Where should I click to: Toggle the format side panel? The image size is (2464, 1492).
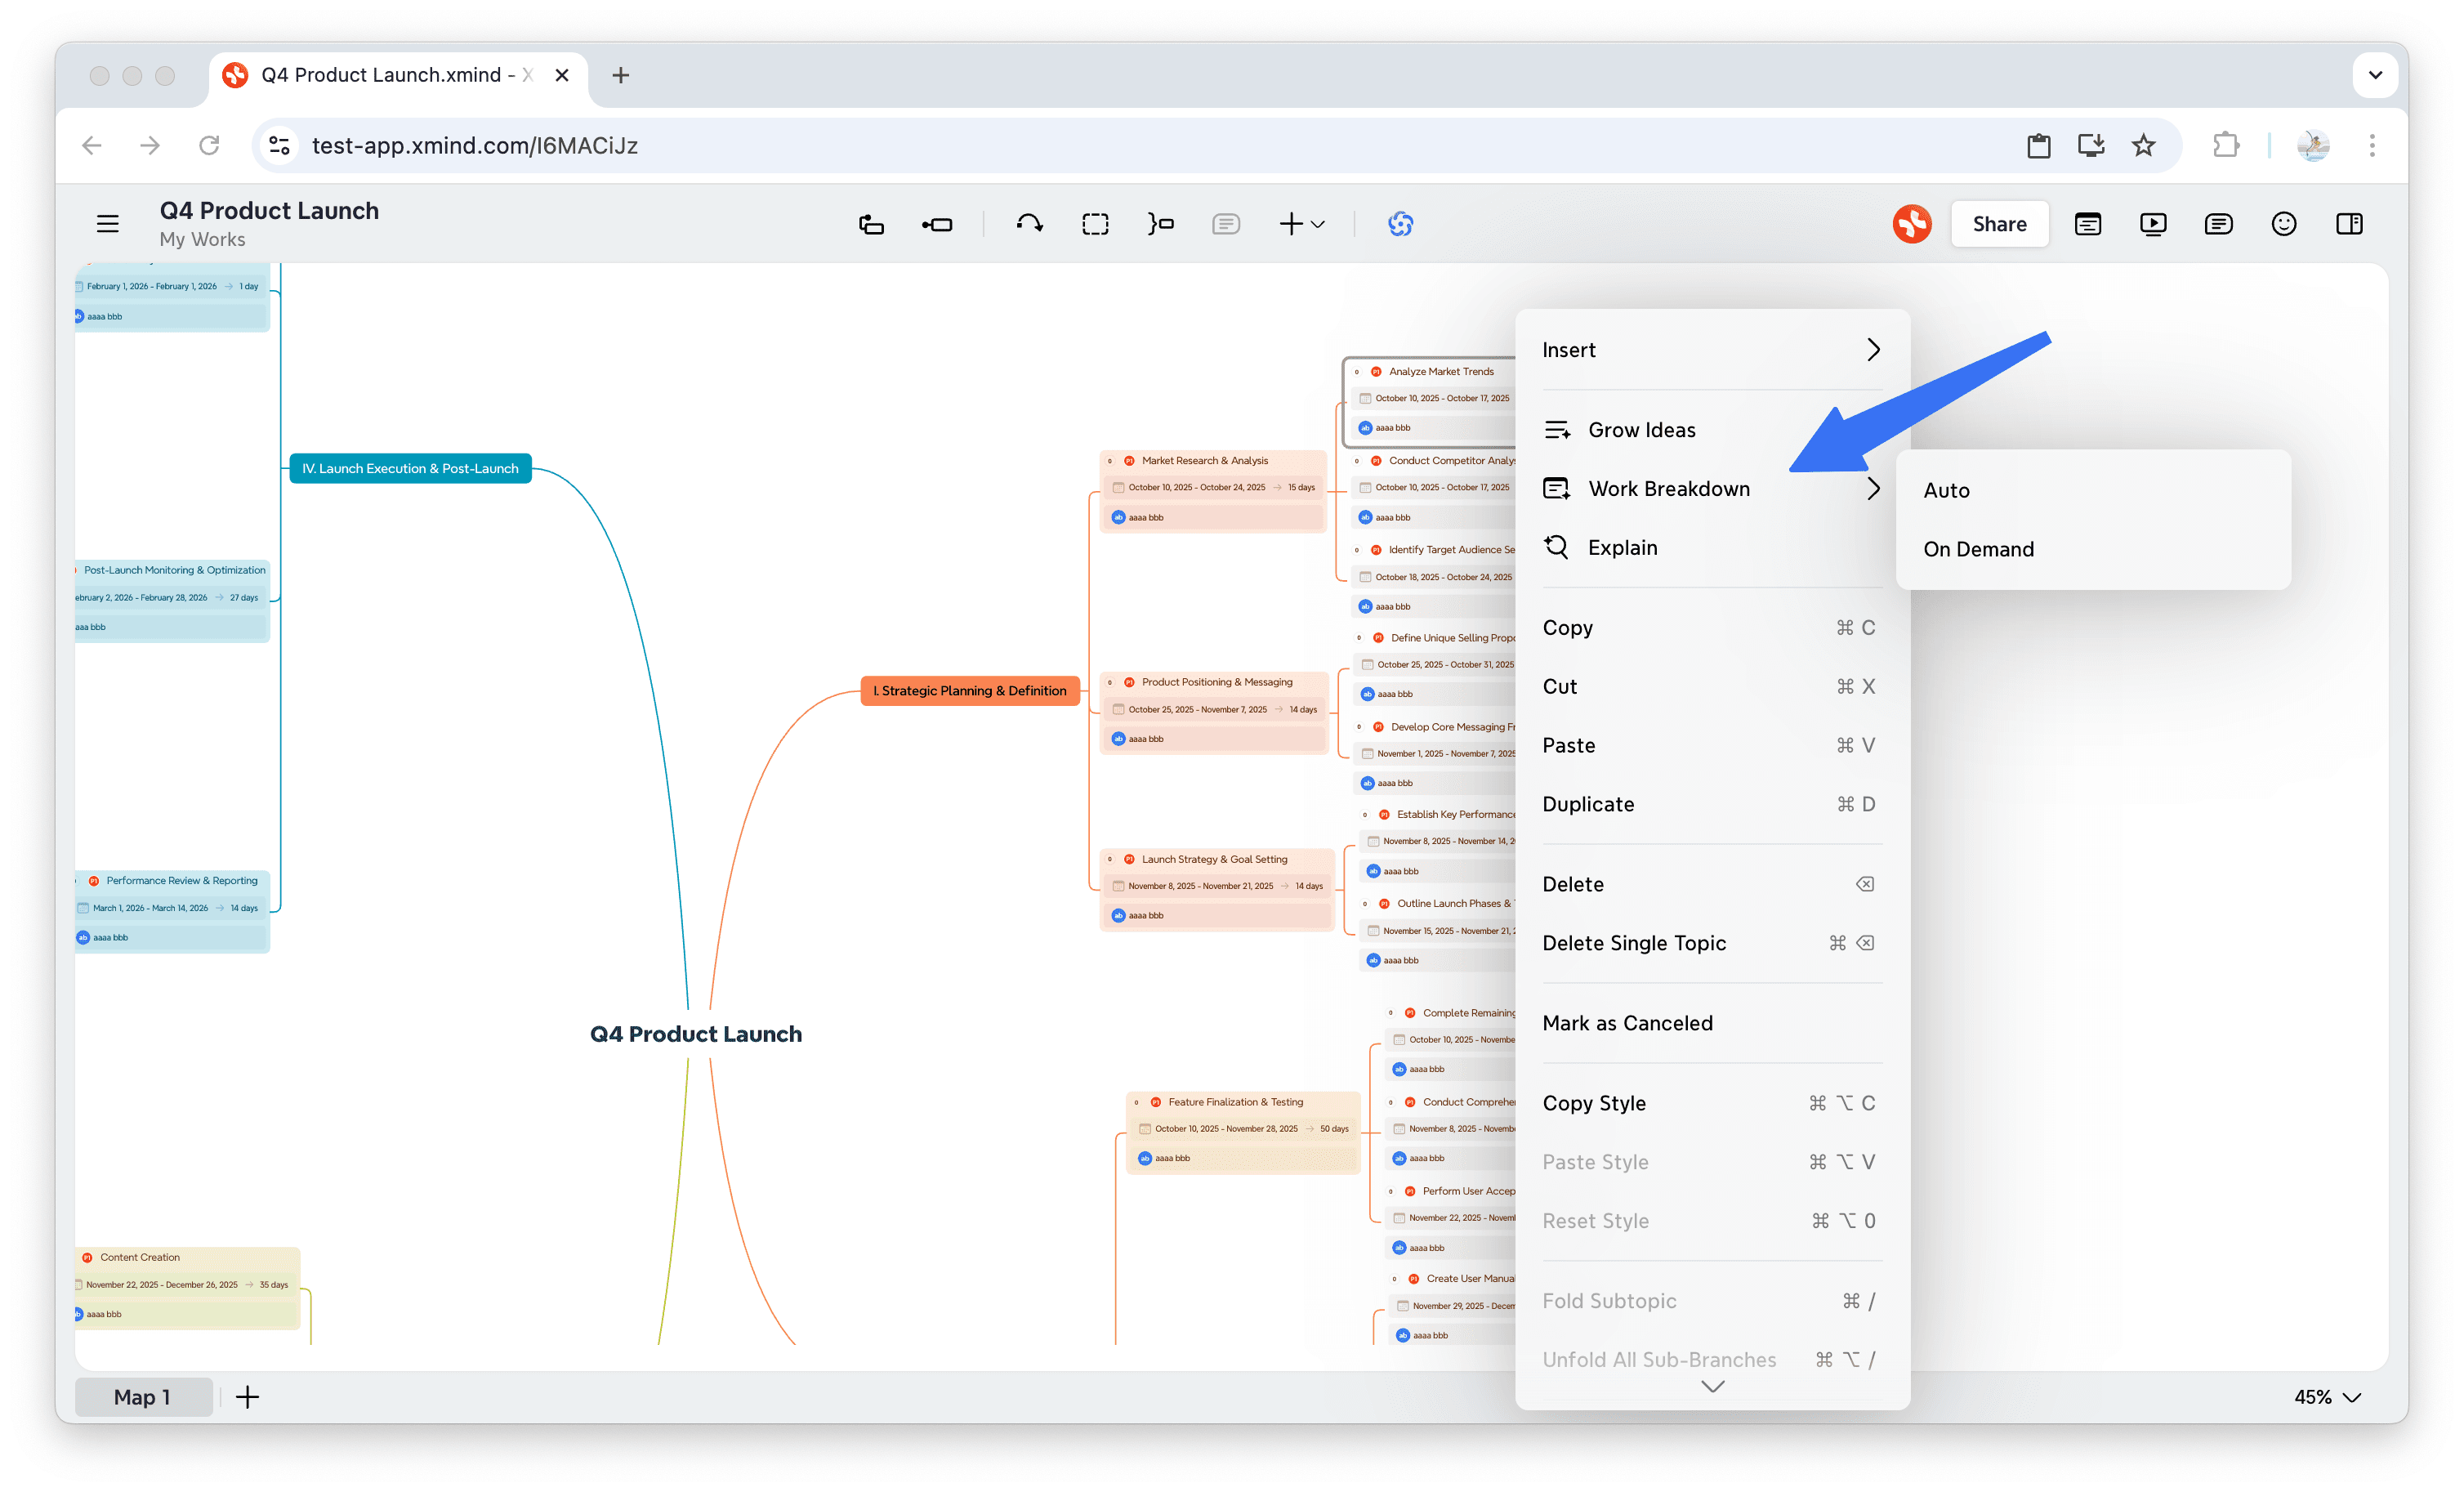tap(2349, 223)
